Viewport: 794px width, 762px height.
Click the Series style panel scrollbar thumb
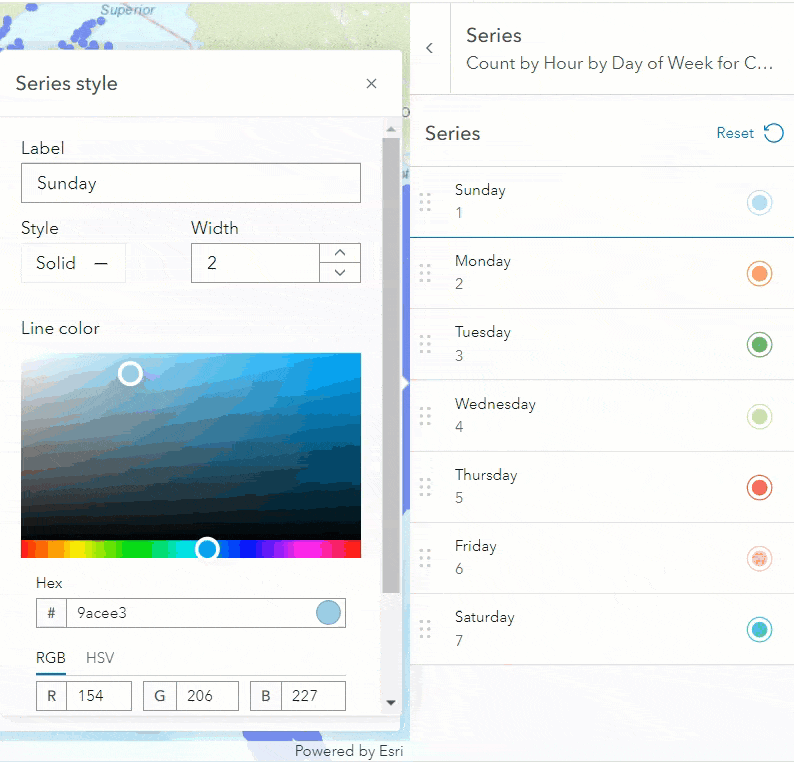391,365
